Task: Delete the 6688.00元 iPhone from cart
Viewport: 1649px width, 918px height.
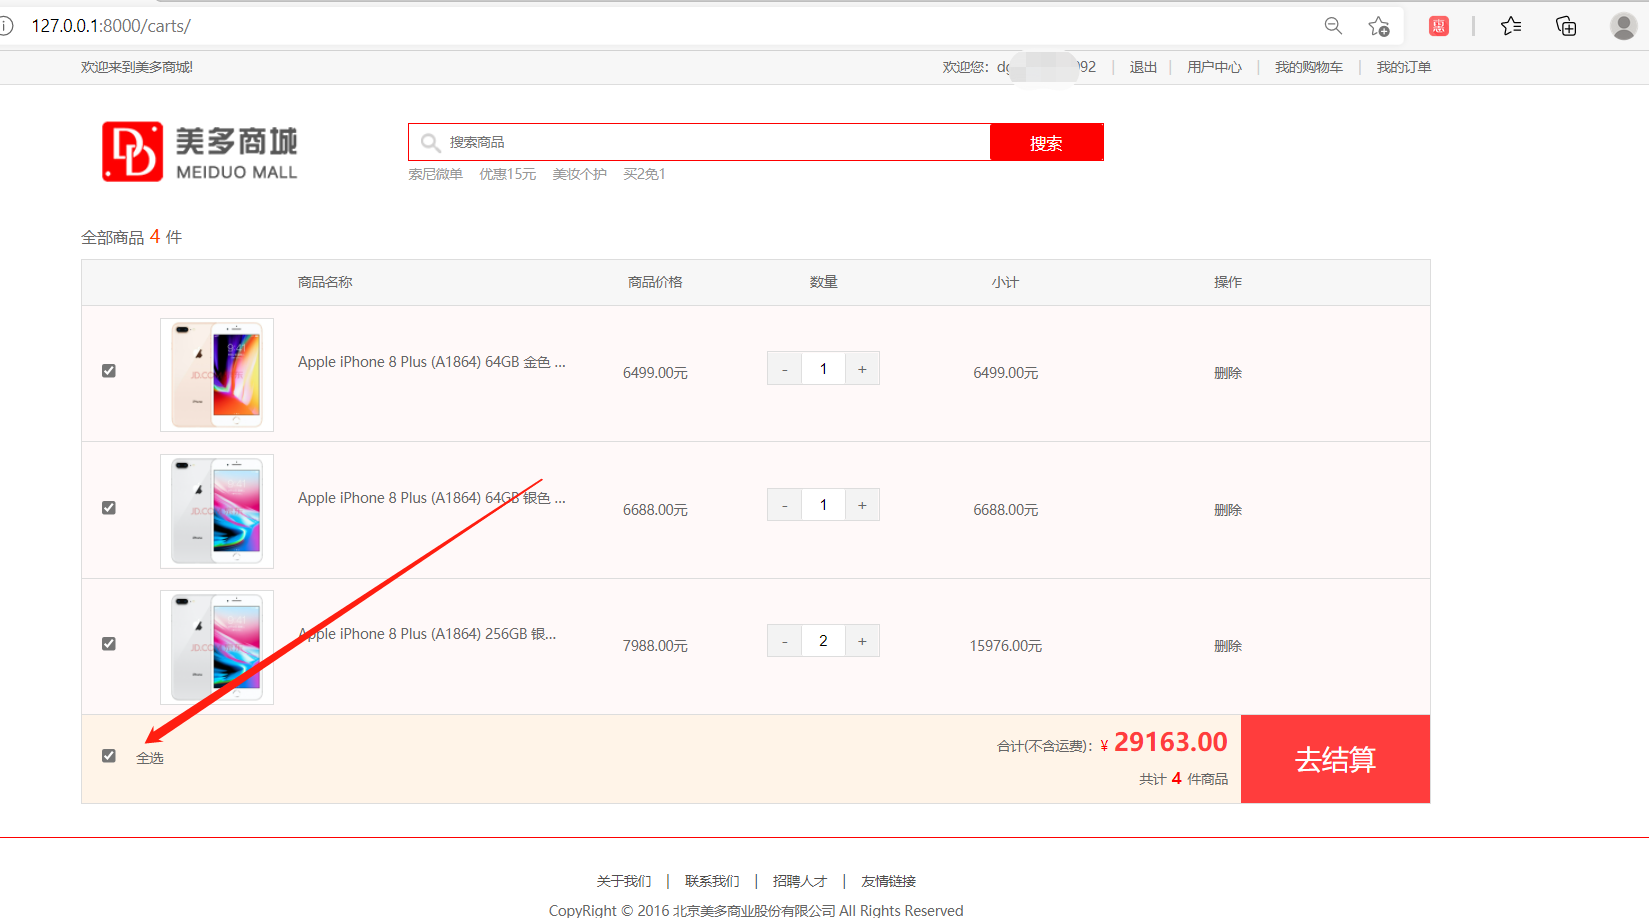Action: coord(1228,510)
